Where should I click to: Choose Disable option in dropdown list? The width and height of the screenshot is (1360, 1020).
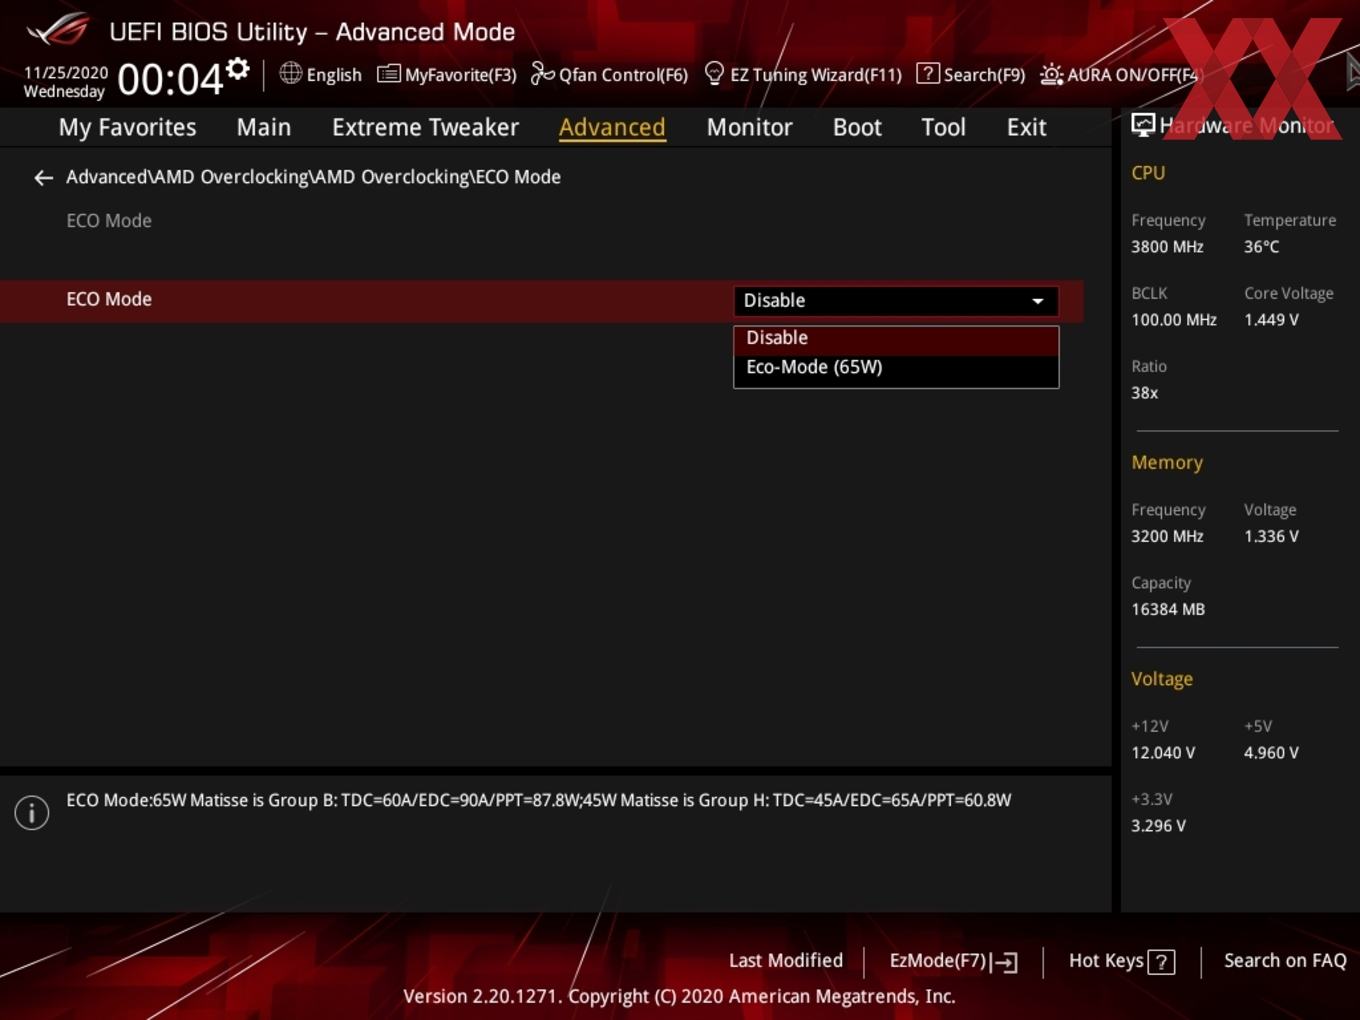[x=895, y=338]
